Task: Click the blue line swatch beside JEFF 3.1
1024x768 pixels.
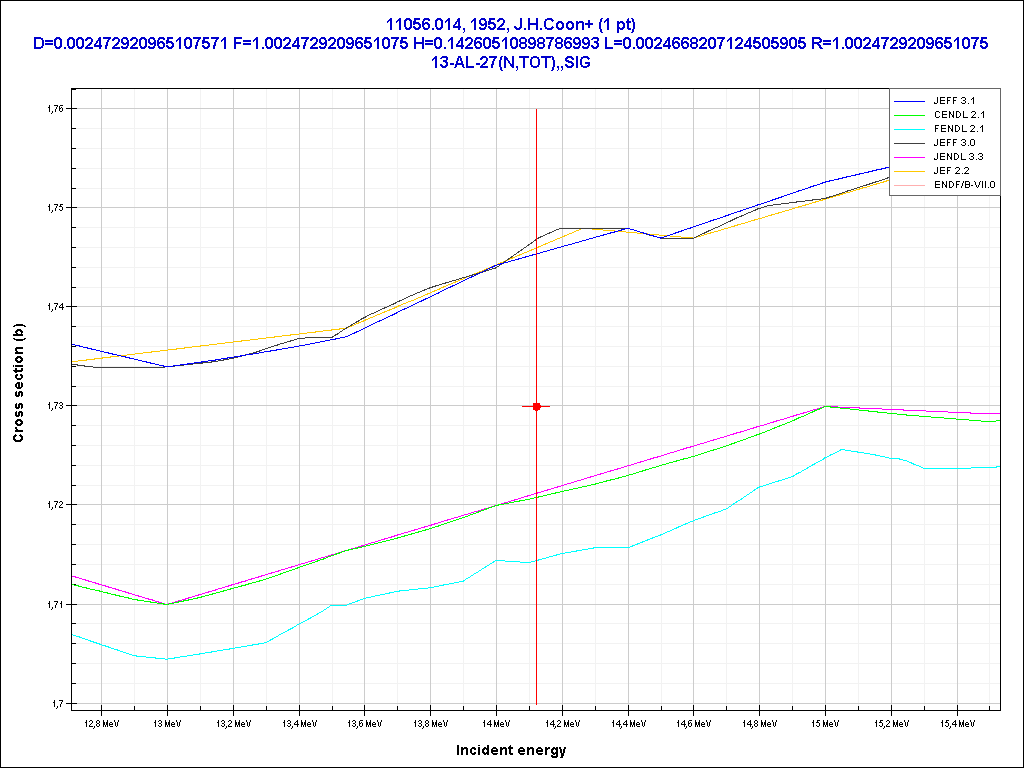Action: click(x=909, y=101)
